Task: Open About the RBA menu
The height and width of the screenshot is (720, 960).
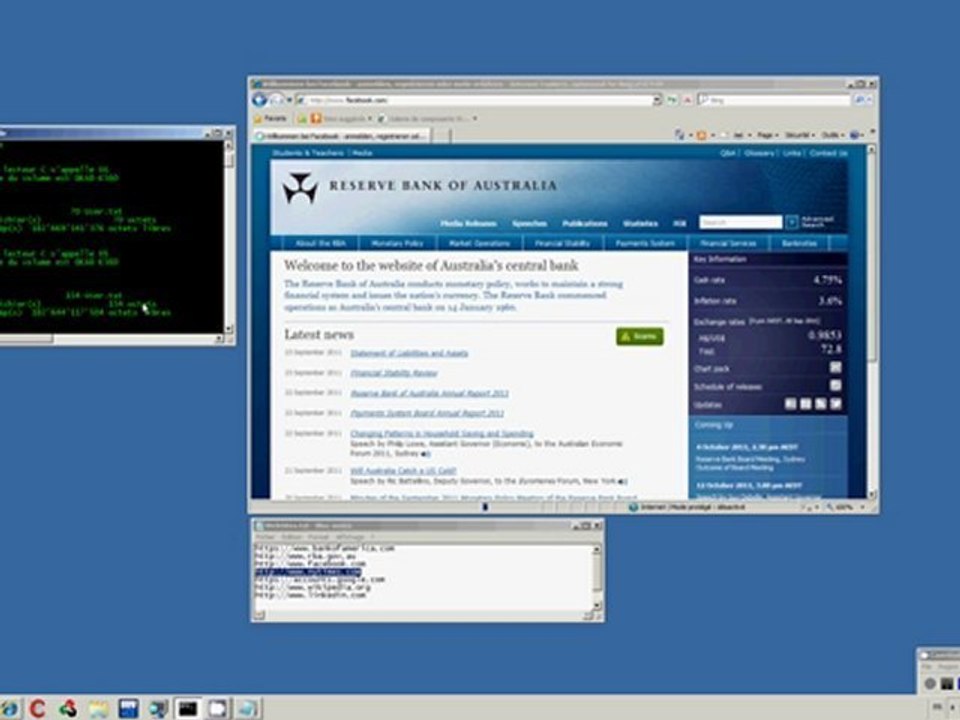Action: 320,243
